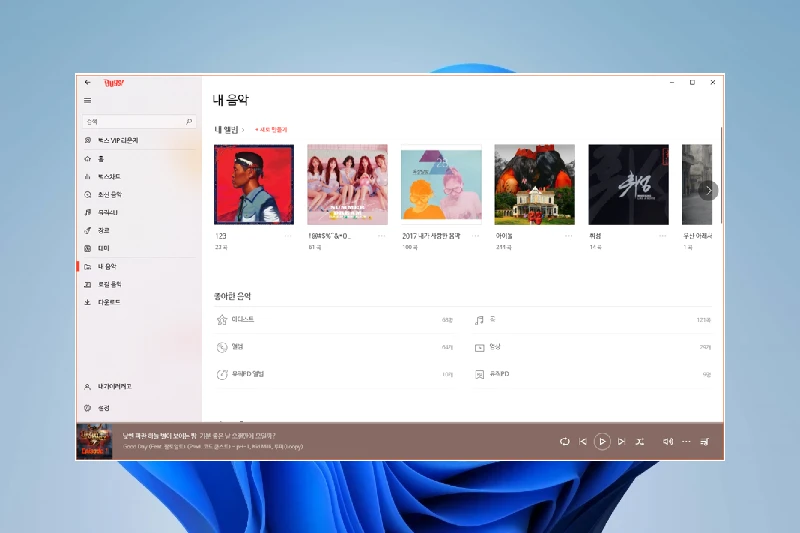Click the now-playing album art thumbnail

[x=94, y=441]
